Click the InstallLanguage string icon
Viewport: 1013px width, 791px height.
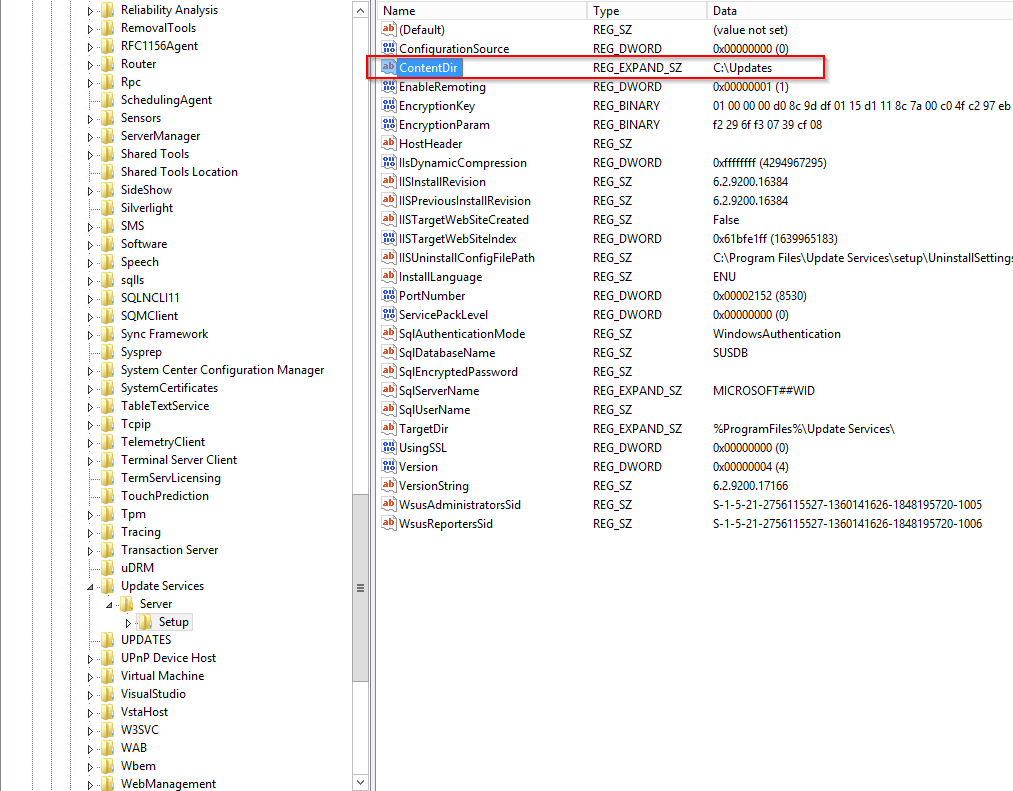click(388, 277)
